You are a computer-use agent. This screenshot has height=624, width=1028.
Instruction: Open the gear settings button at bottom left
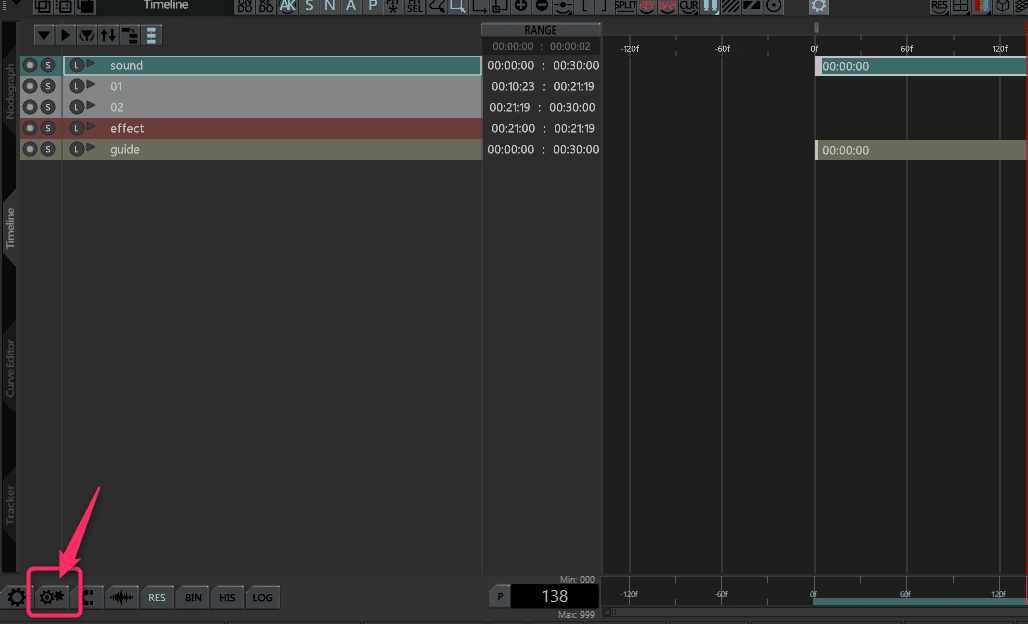tap(16, 597)
